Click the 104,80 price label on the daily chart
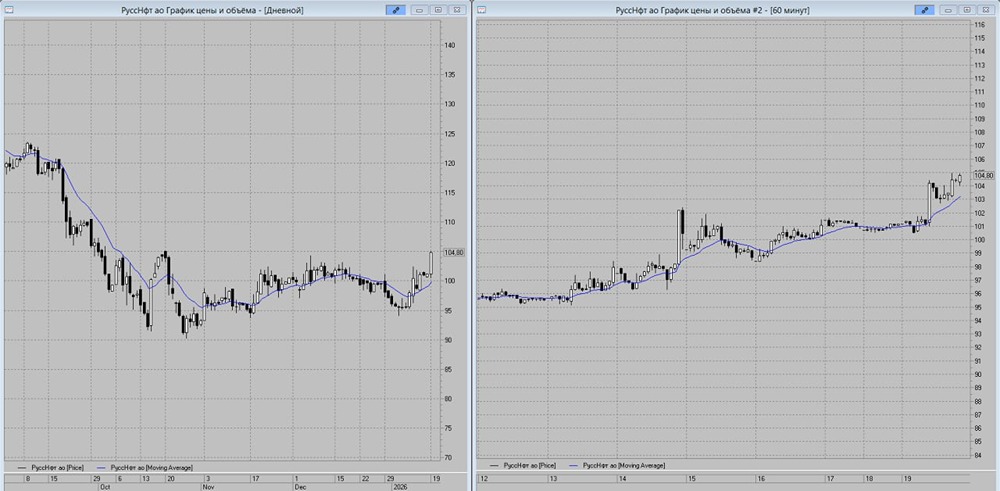Viewport: 1000px width, 491px height. pyautogui.click(x=455, y=253)
